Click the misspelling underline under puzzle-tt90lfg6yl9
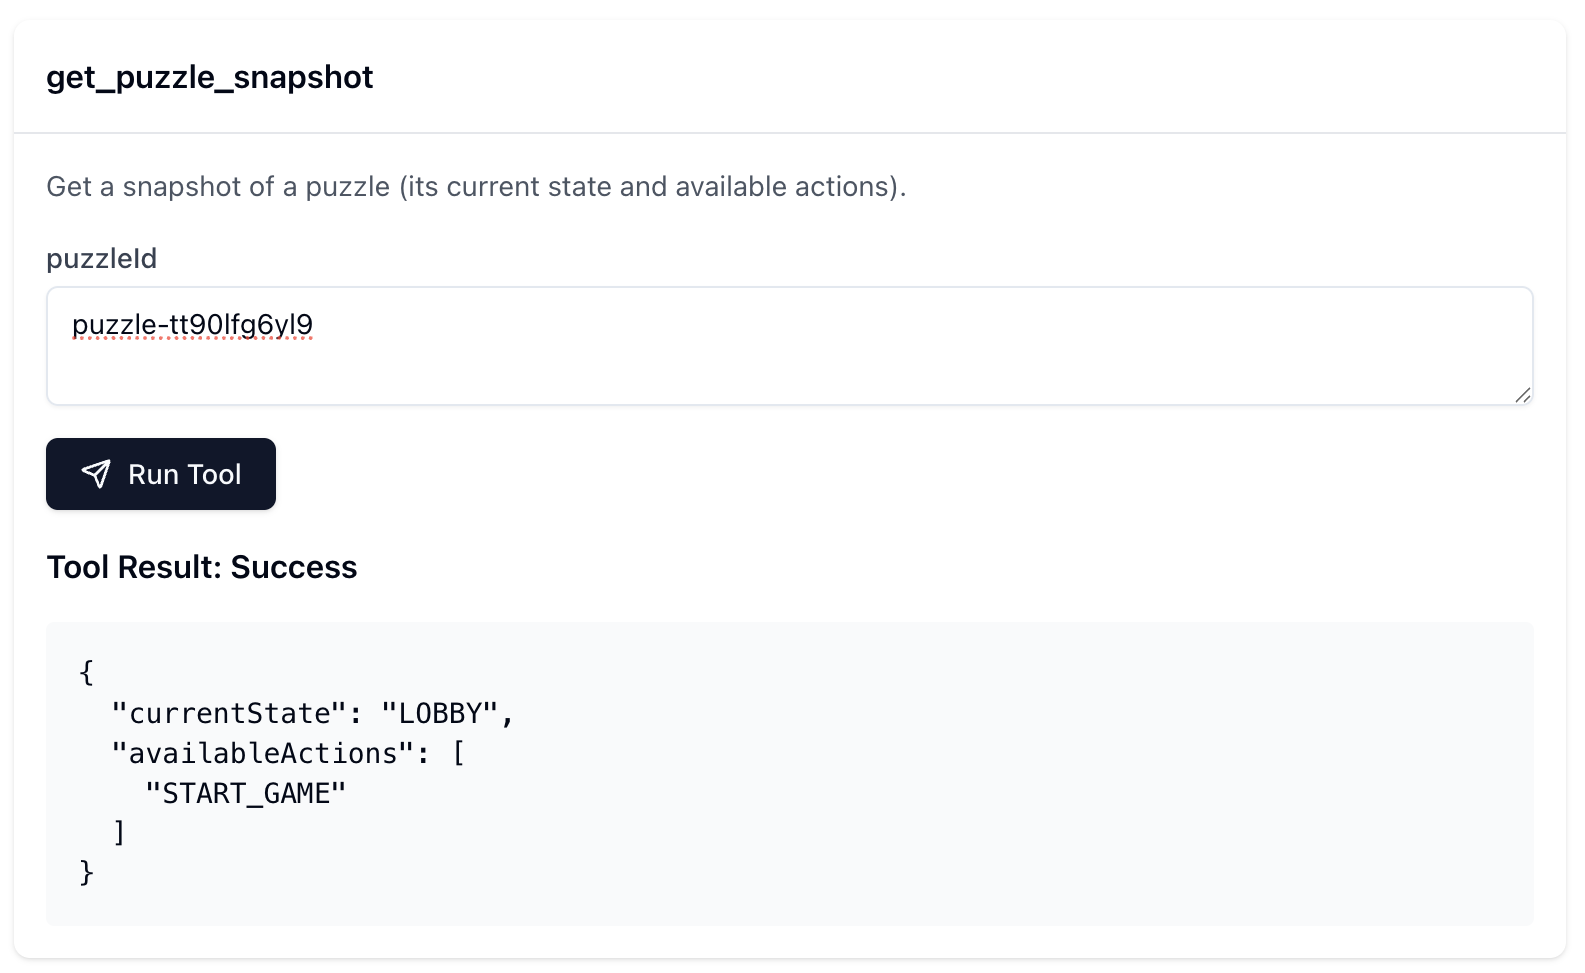This screenshot has width=1585, height=973. 192,340
